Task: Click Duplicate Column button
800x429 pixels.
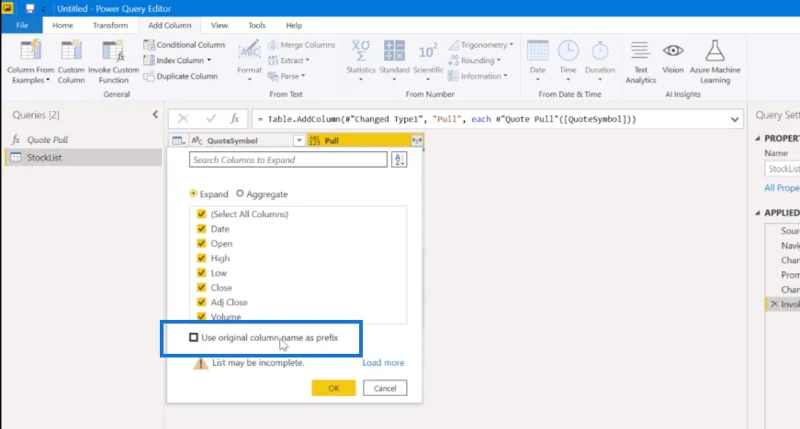Action: point(181,76)
